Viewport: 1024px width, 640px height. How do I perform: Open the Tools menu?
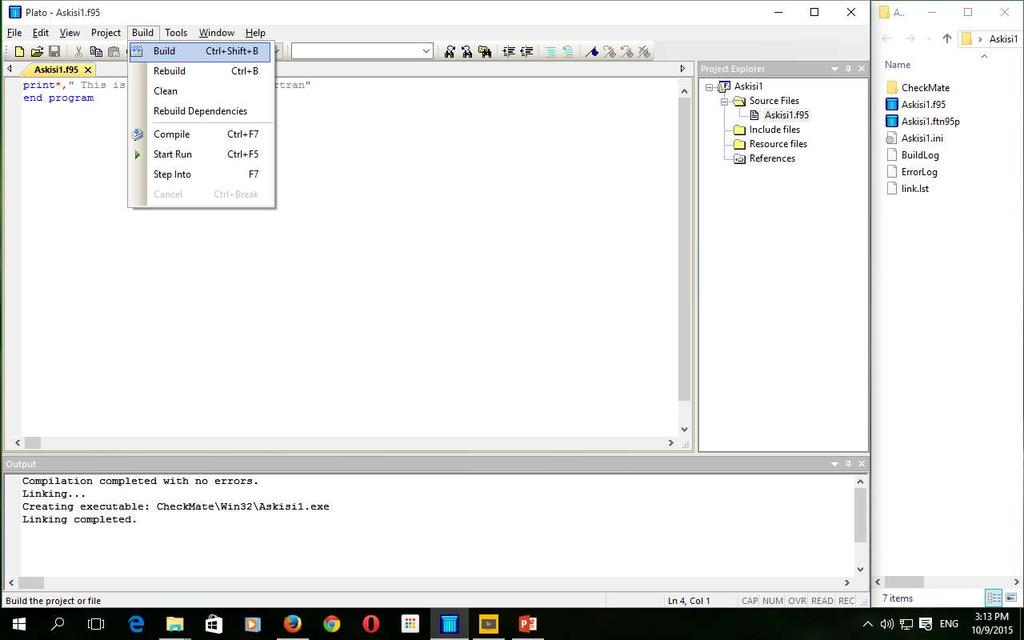tap(176, 33)
